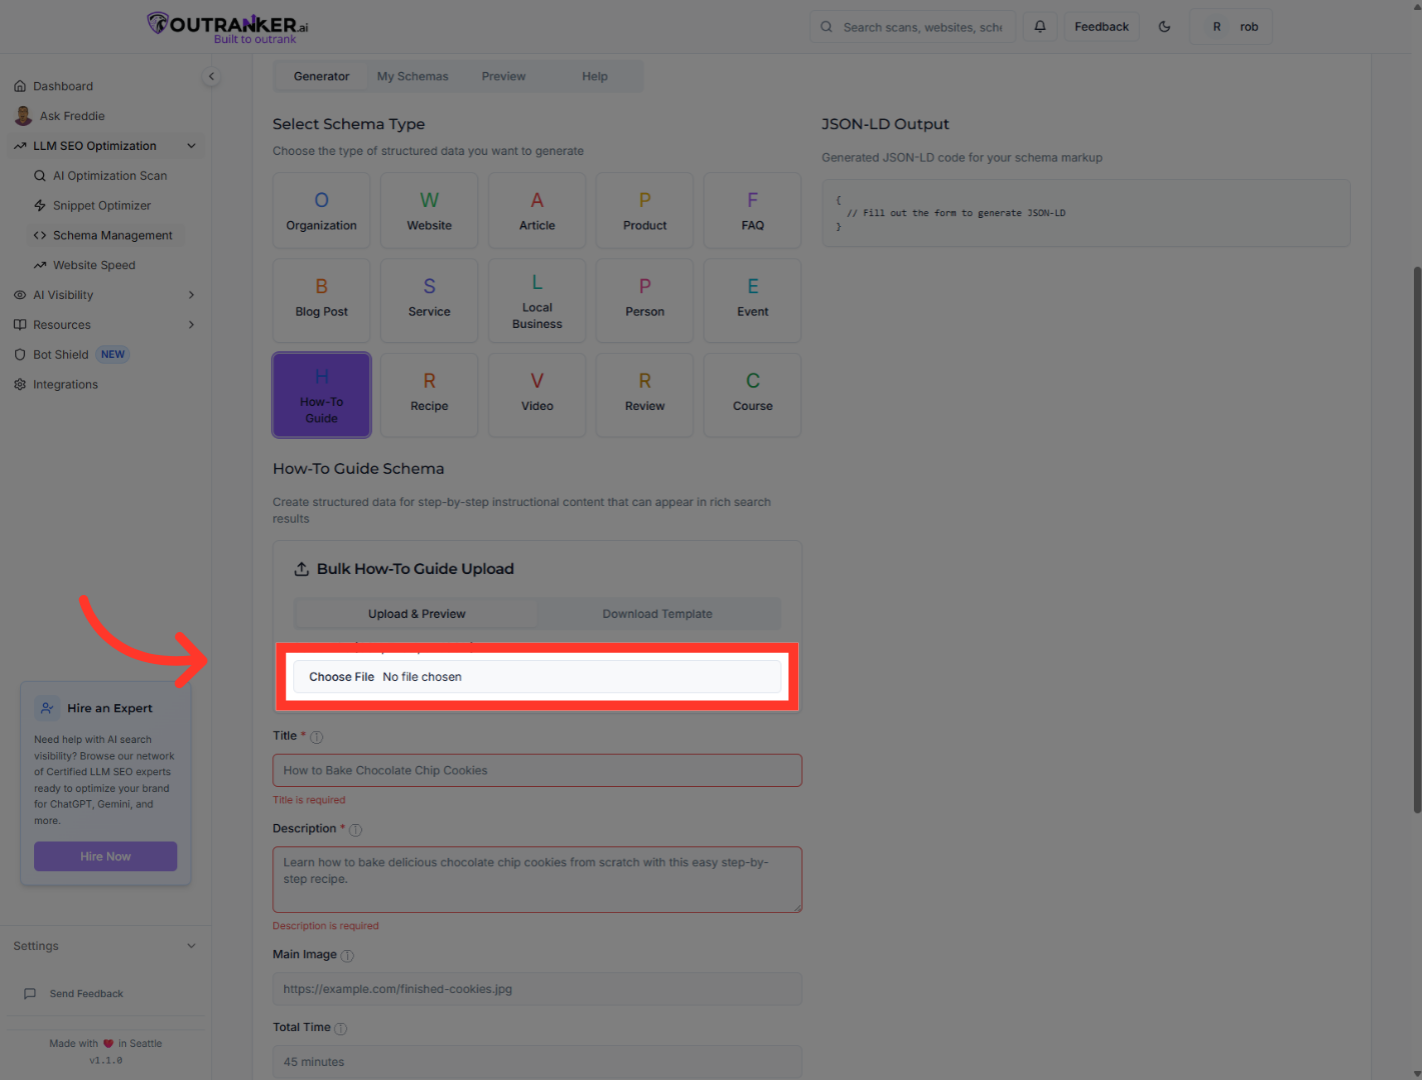The height and width of the screenshot is (1080, 1422).
Task: Pick the Product schema type
Action: tap(645, 211)
